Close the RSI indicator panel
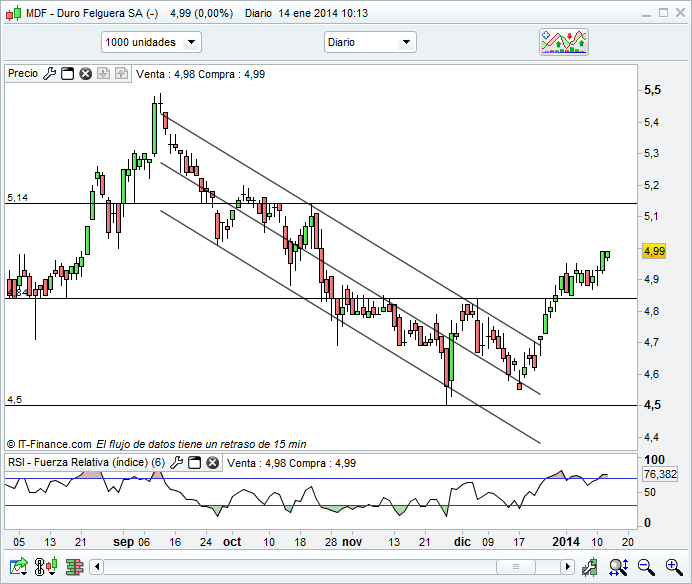 point(213,463)
